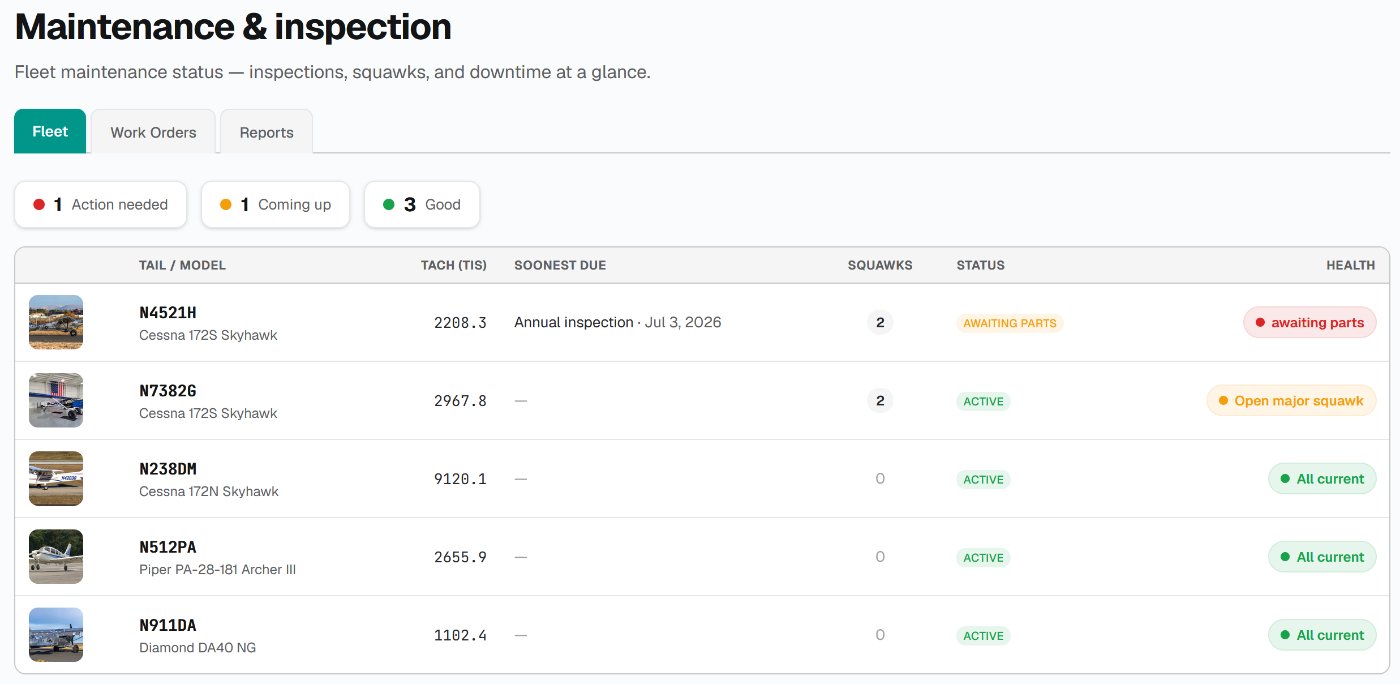Click the Active status tag for N911DA

984,635
